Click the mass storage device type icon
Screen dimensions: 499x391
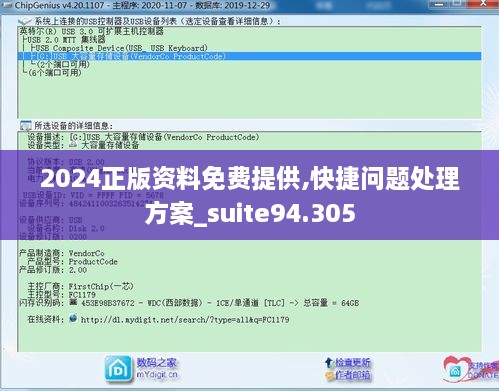(x=73, y=145)
